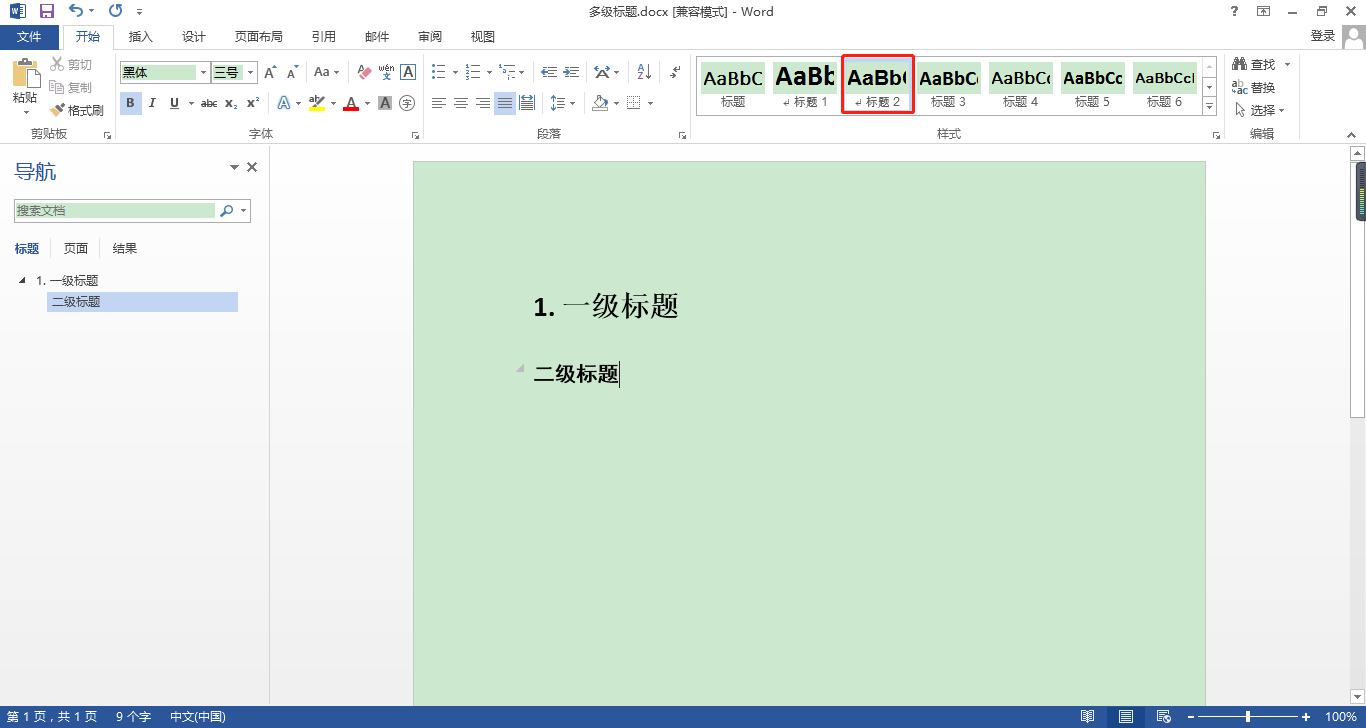The width and height of the screenshot is (1366, 728).
Task: Toggle subscript formatting
Action: point(231,103)
